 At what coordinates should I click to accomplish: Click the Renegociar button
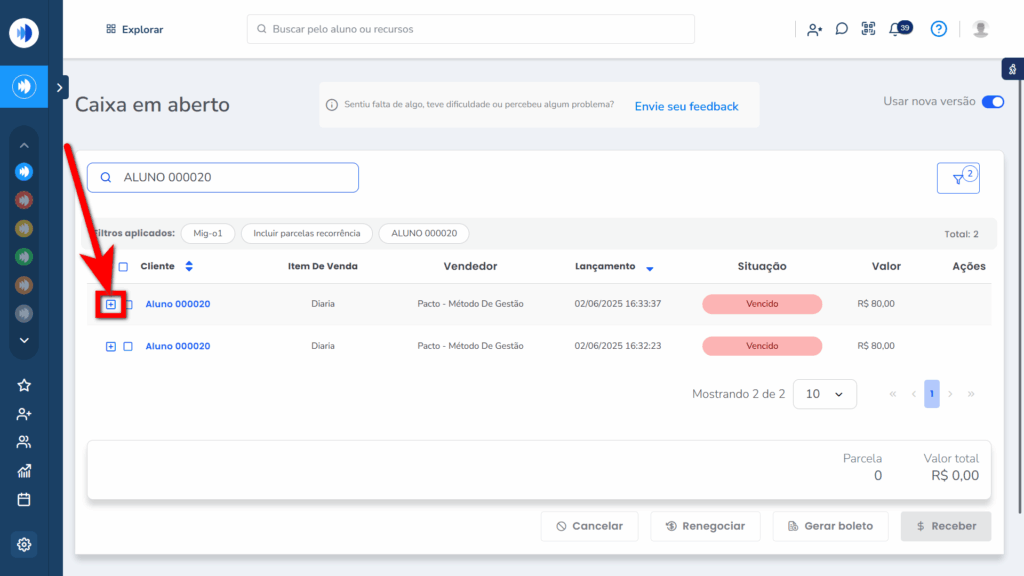705,526
